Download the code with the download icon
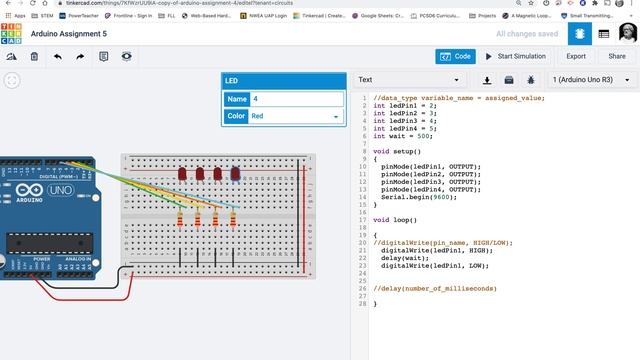 point(487,80)
